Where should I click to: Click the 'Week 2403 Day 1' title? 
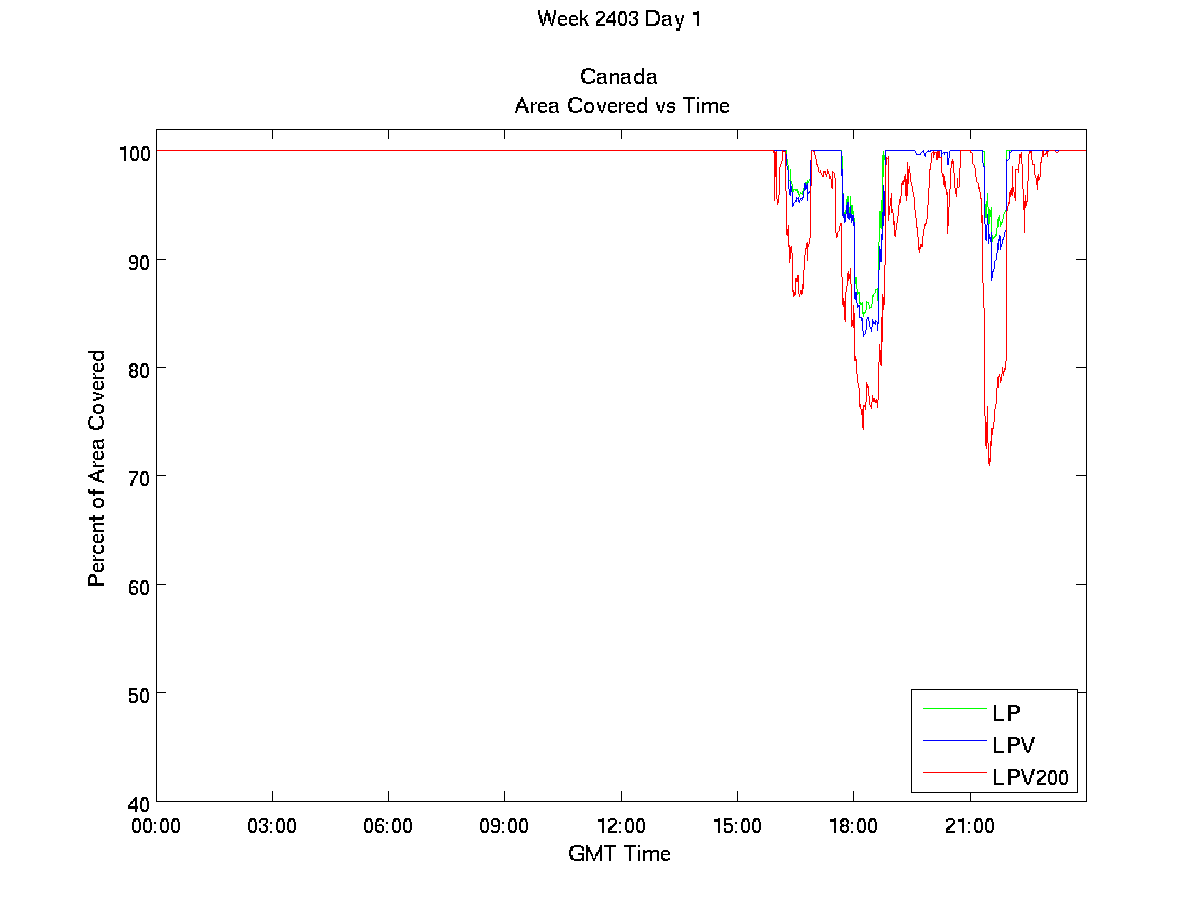tap(619, 19)
